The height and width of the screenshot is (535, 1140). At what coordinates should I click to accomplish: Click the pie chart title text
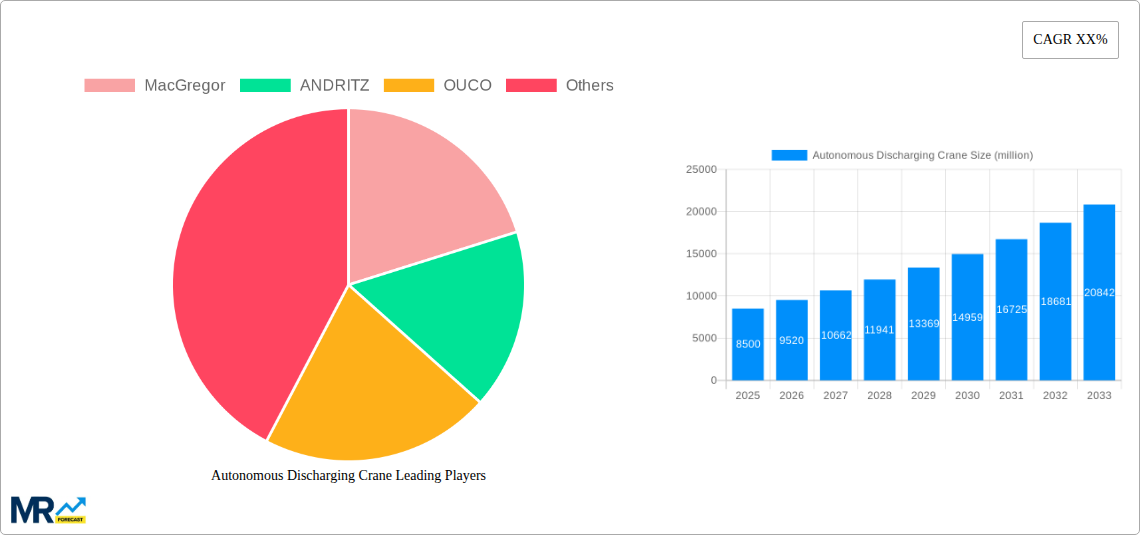pyautogui.click(x=348, y=475)
